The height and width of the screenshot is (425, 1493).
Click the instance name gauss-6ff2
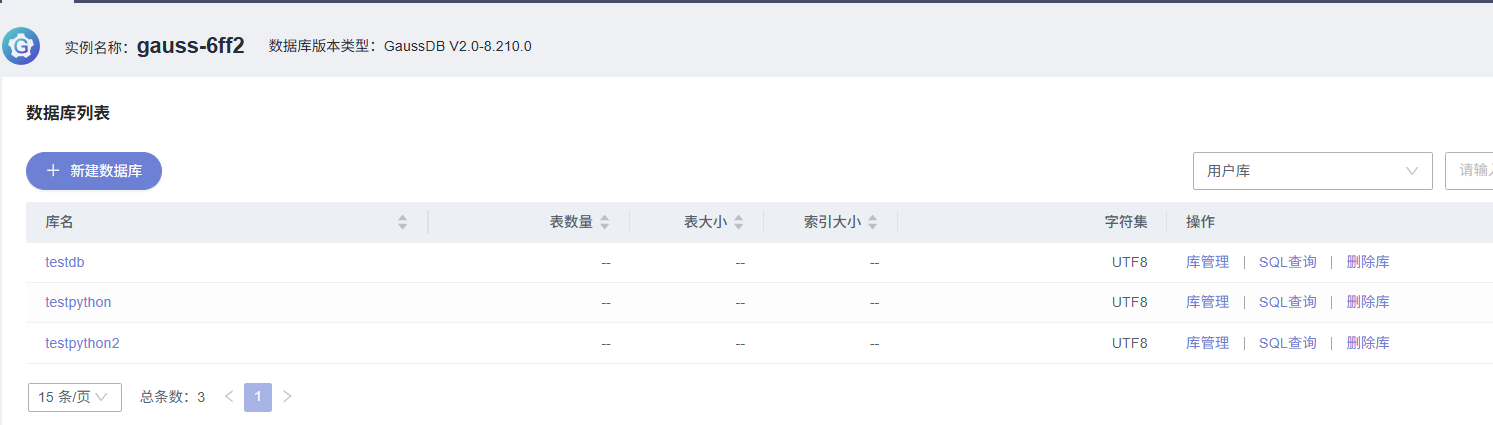[x=191, y=46]
